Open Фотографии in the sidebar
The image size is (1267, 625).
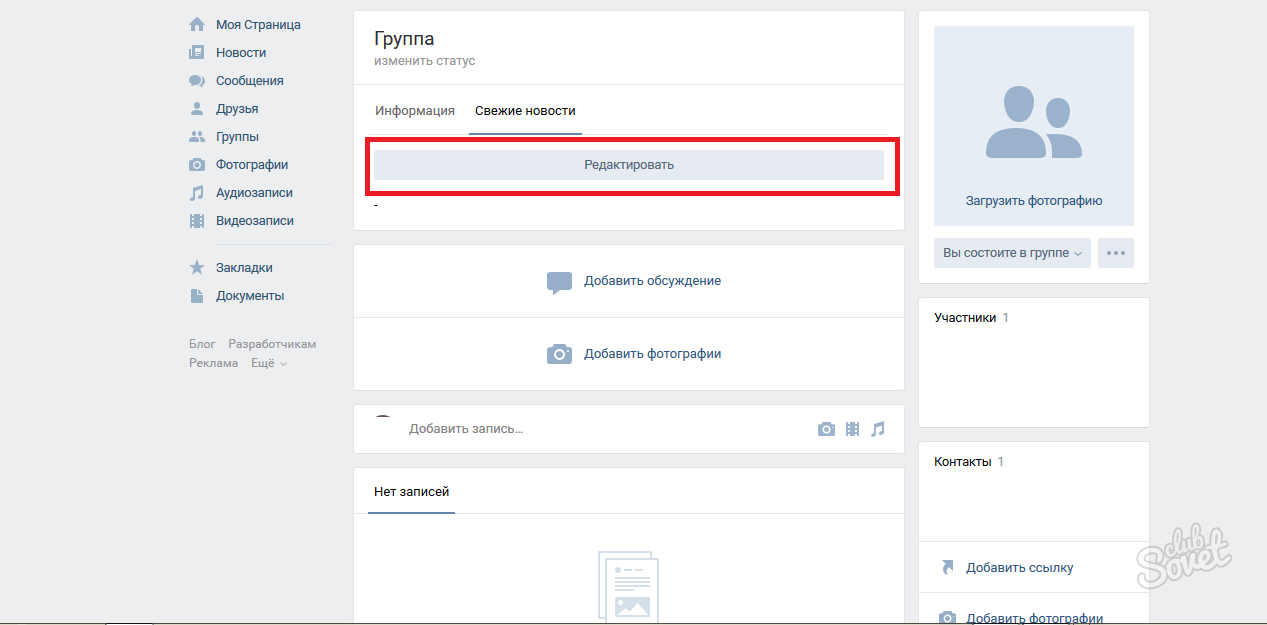click(252, 165)
